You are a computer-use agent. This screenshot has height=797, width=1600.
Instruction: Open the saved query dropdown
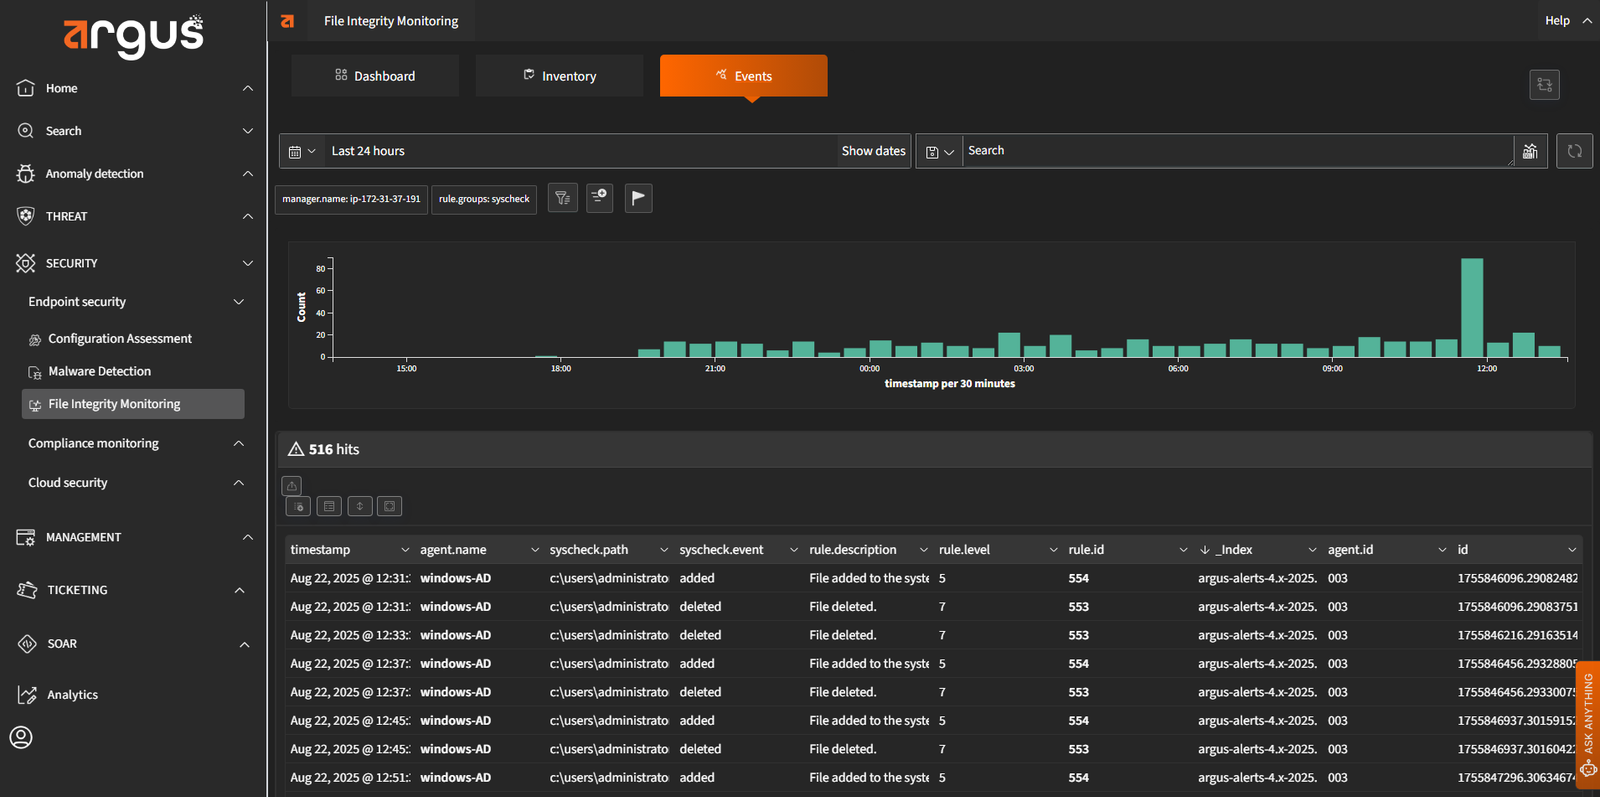[939, 152]
